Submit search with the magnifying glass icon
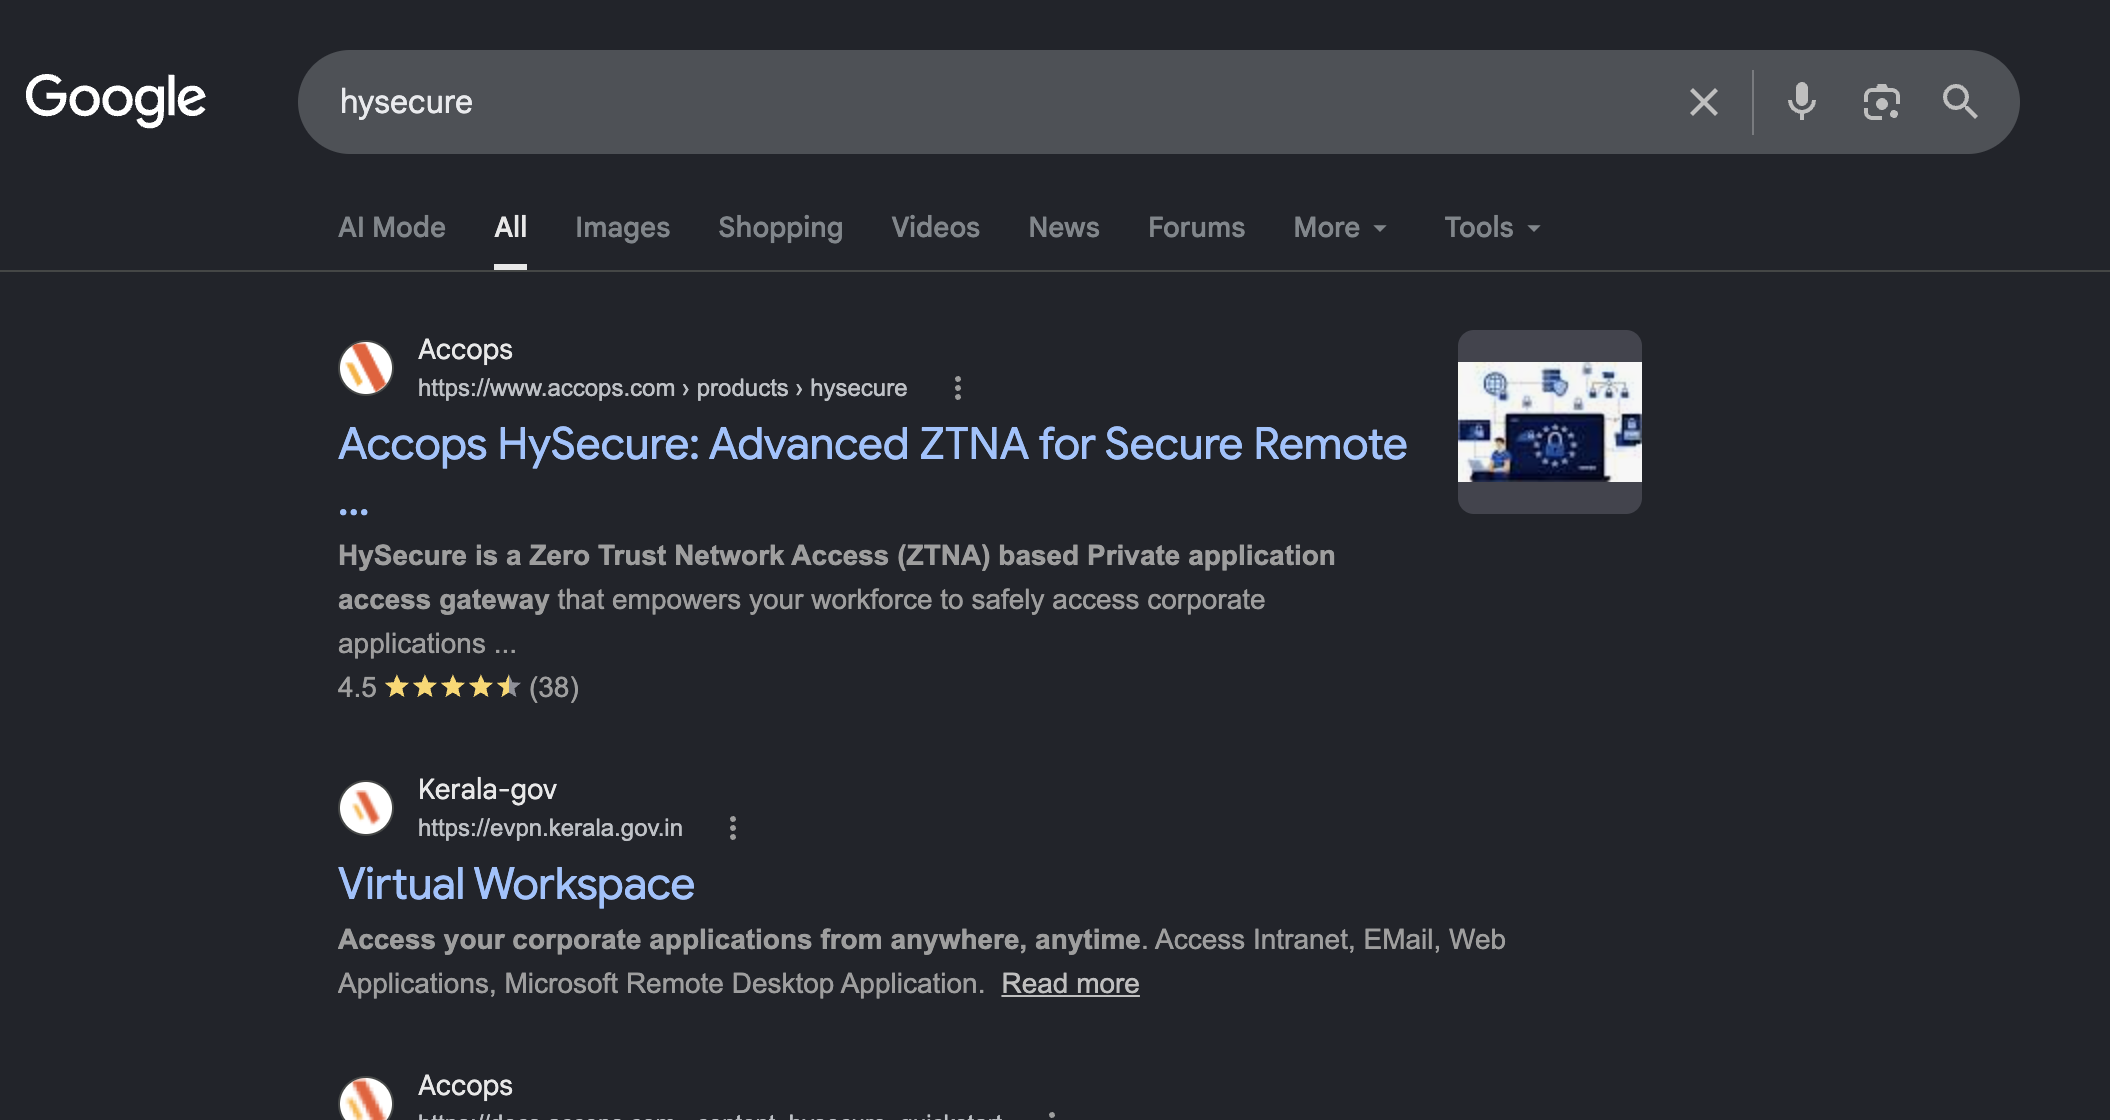The height and width of the screenshot is (1120, 2110). point(1960,102)
